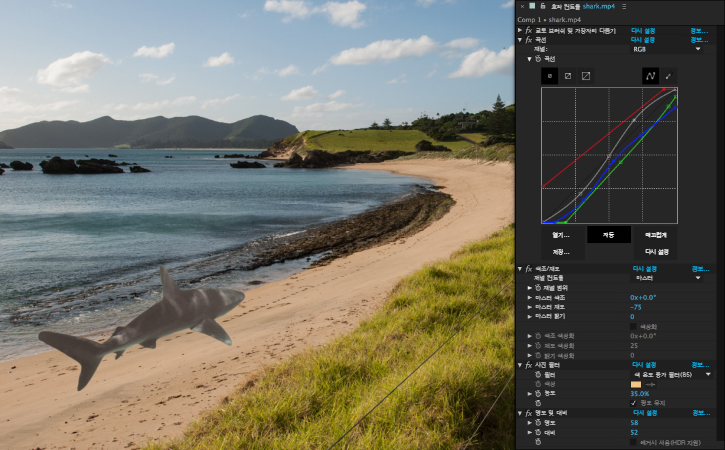The height and width of the screenshot is (450, 725).
Task: Click the orange photo filter color swatch
Action: pyautogui.click(x=636, y=384)
